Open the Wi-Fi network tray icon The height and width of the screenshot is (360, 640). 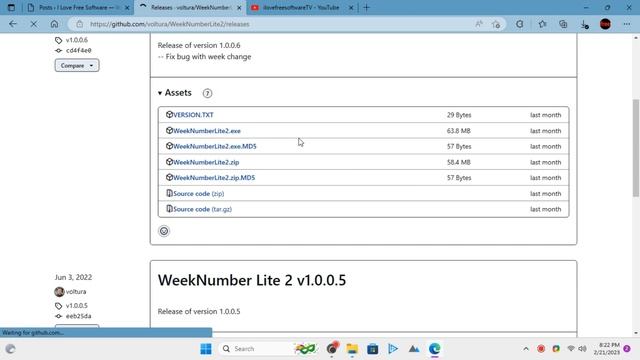571,349
